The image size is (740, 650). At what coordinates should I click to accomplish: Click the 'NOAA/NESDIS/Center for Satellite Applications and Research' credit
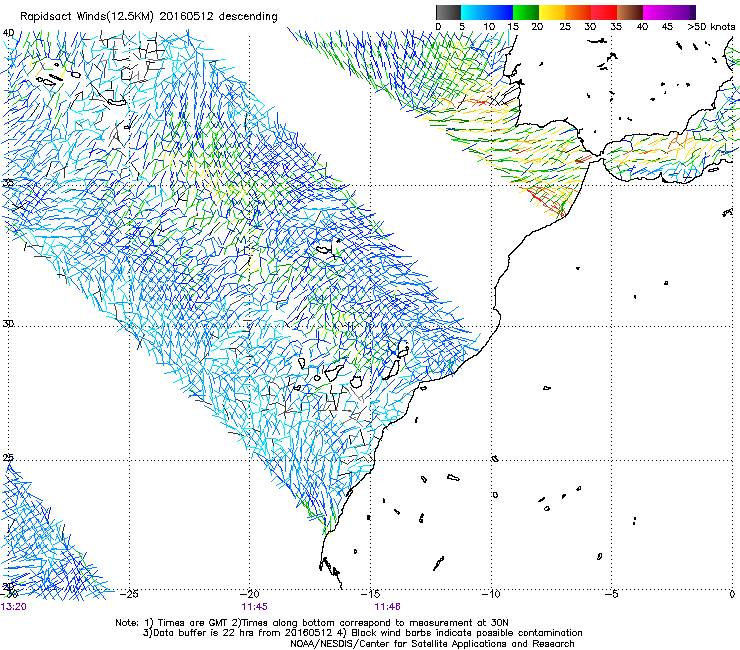point(432,644)
